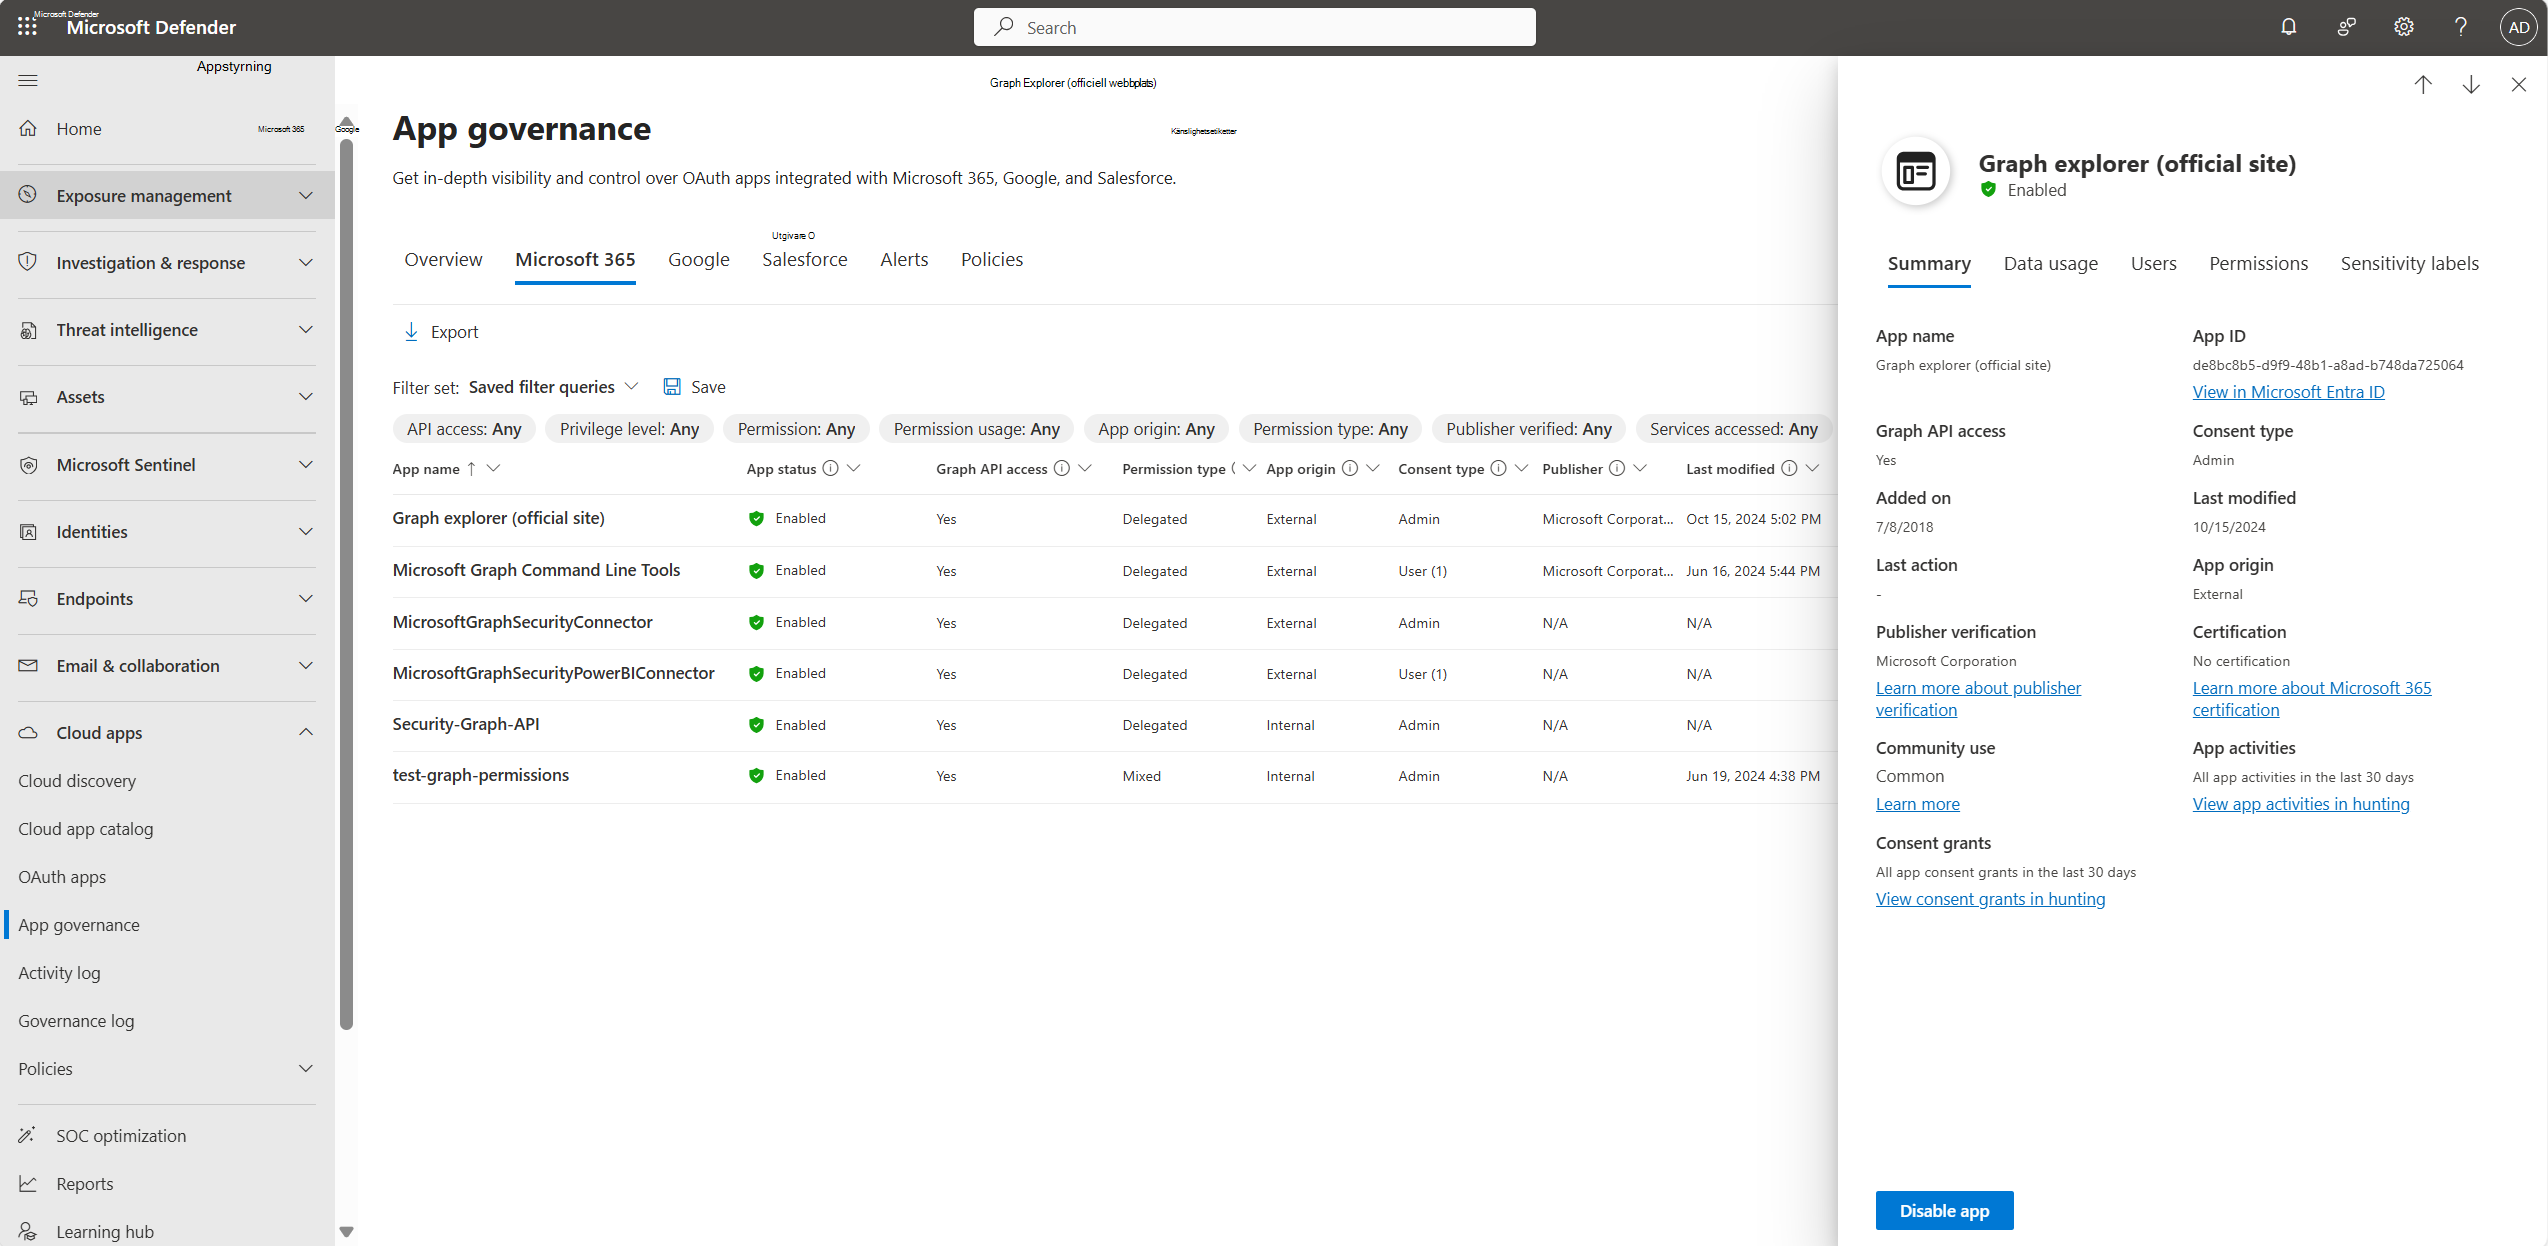The image size is (2548, 1246).
Task: Click the App governance icon in sidebar
Action: (x=78, y=924)
